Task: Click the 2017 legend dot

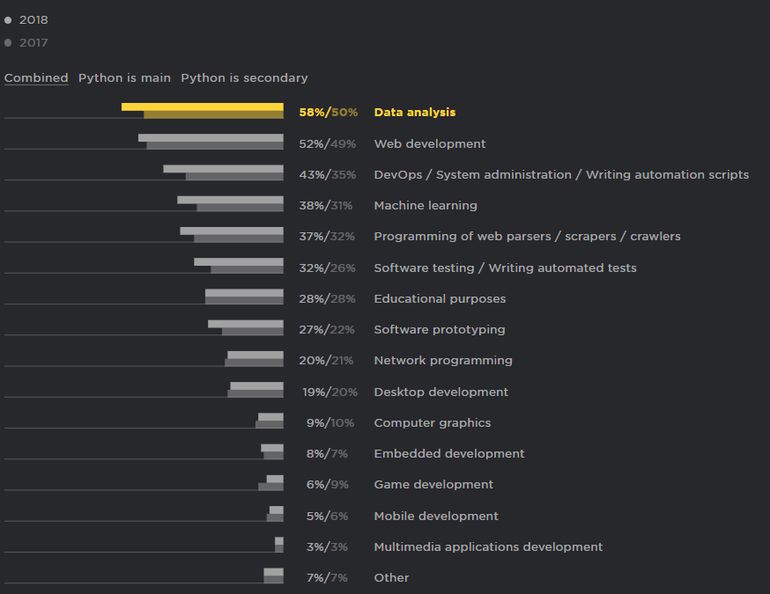Action: click(8, 43)
